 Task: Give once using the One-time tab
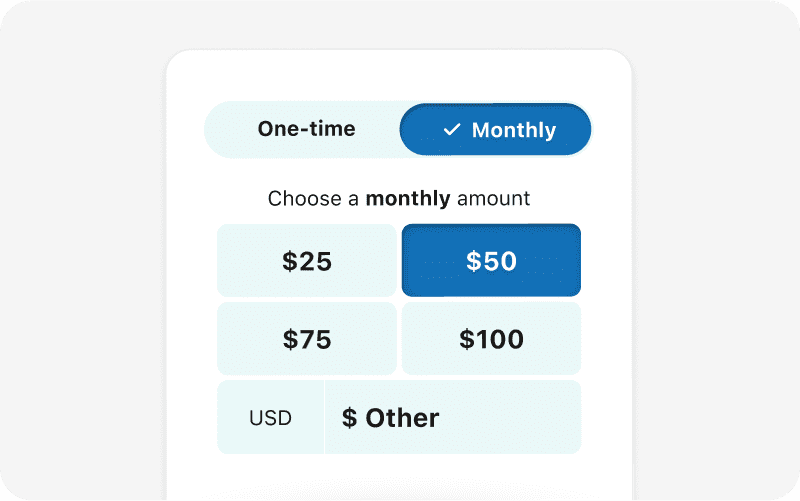(x=306, y=129)
